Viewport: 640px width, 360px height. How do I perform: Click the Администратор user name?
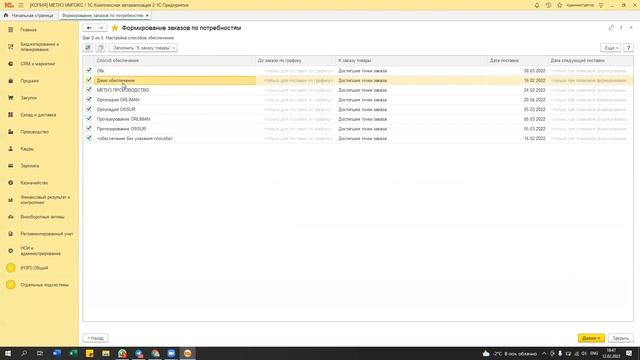pos(580,5)
